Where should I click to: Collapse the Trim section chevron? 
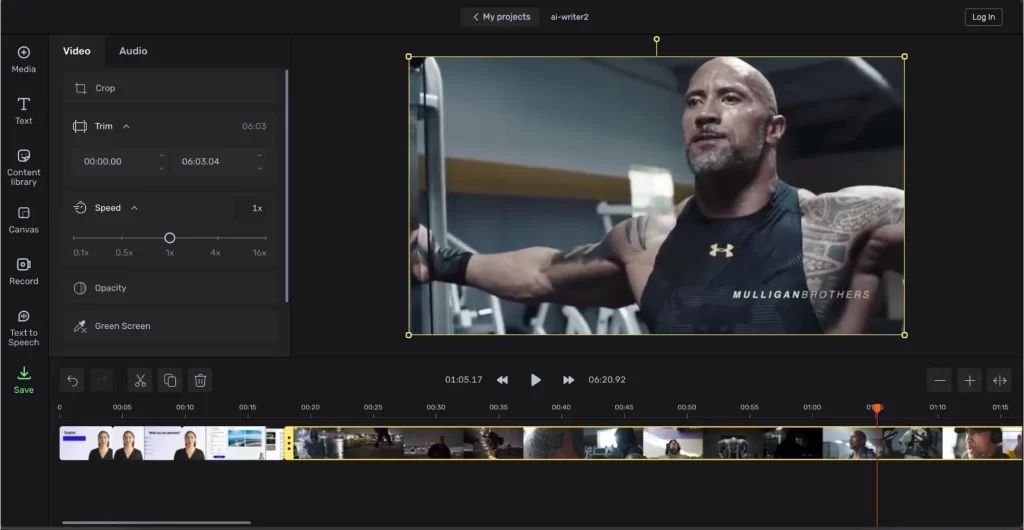(x=126, y=127)
